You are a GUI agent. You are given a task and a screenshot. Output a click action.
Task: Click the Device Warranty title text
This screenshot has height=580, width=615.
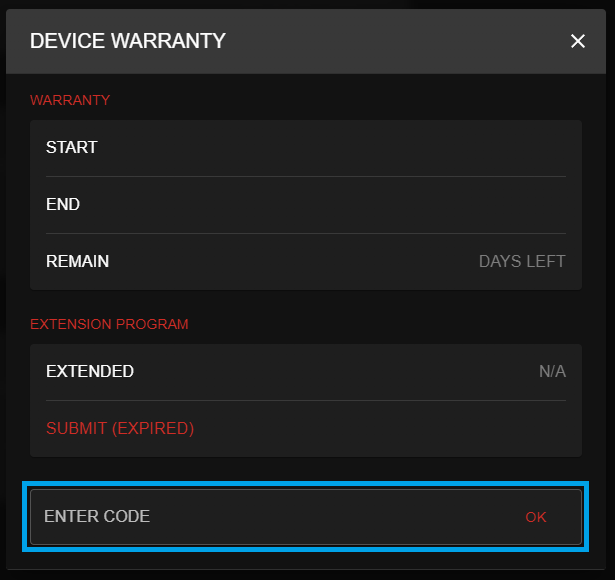(x=128, y=41)
